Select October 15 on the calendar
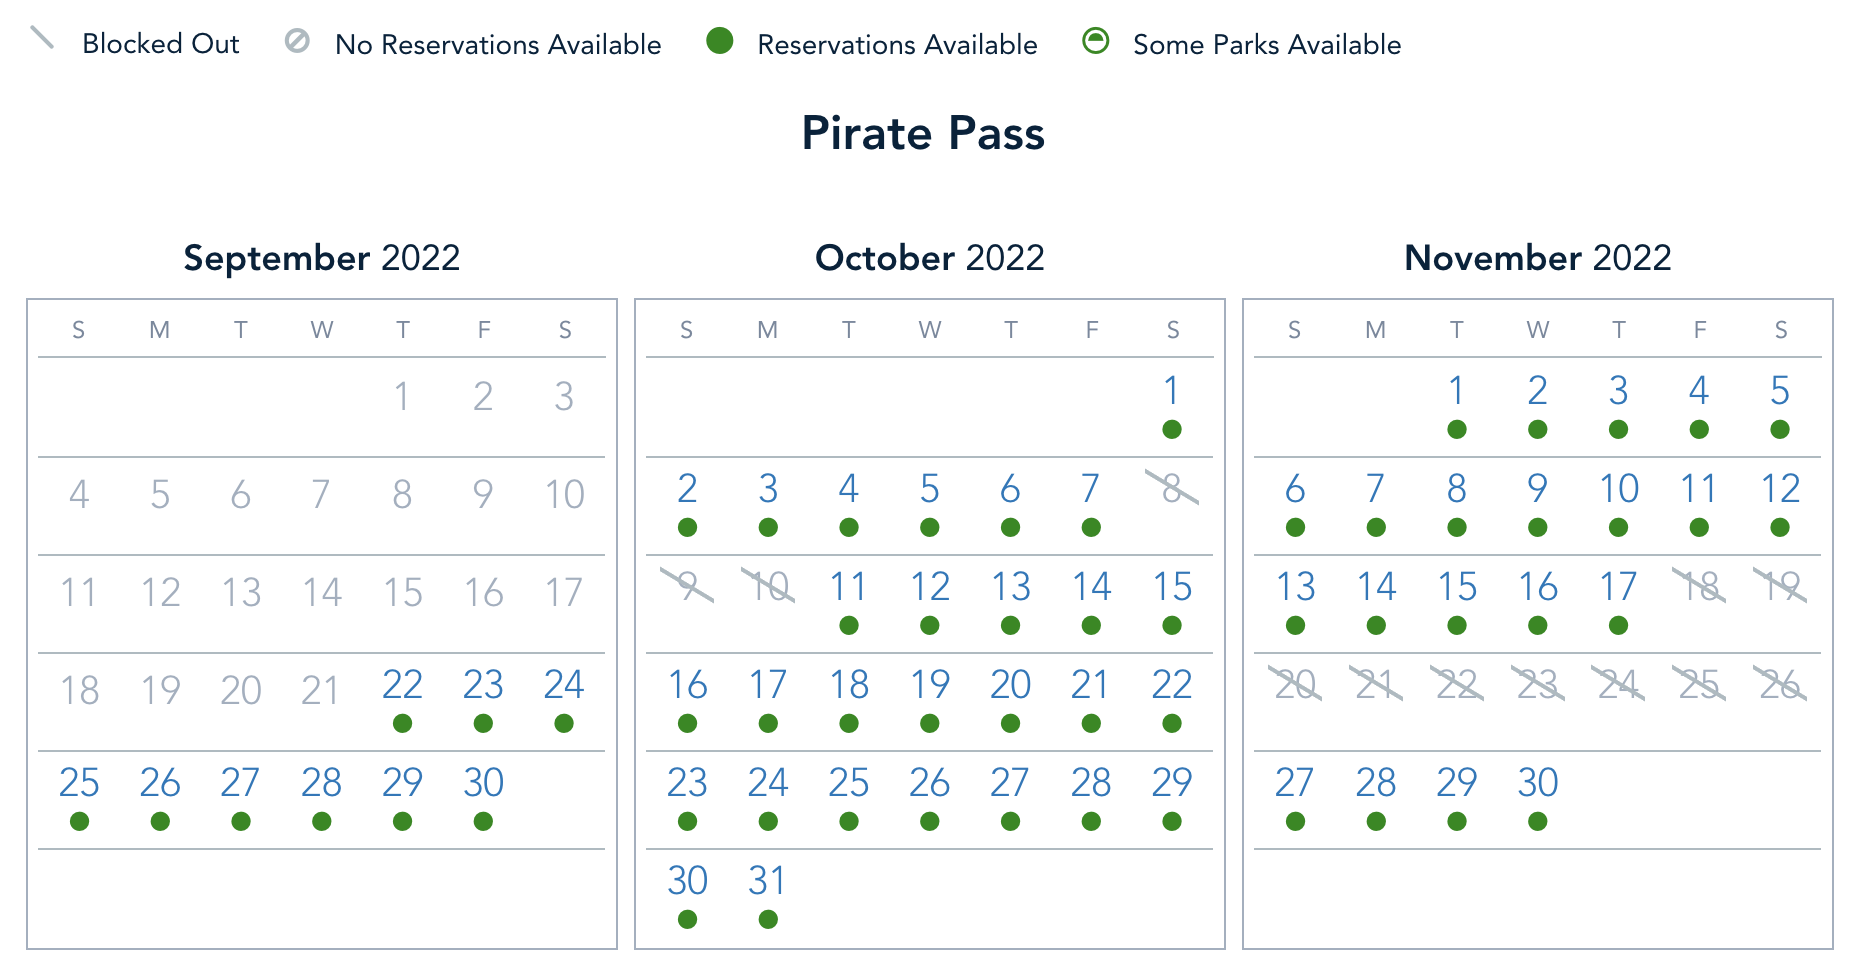This screenshot has width=1864, height=979. click(x=1172, y=587)
